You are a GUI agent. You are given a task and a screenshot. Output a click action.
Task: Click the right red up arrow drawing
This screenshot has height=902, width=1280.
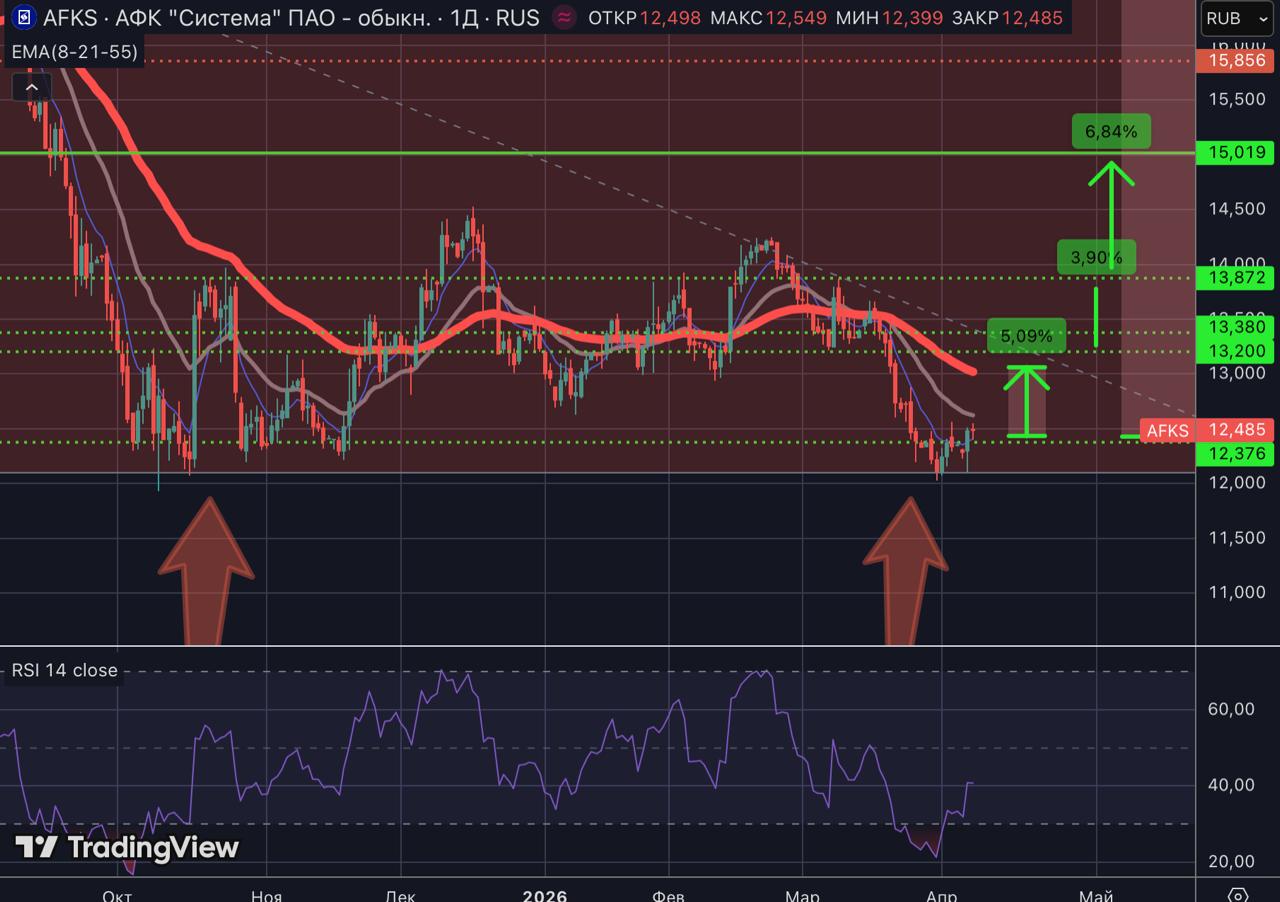pyautogui.click(x=906, y=568)
